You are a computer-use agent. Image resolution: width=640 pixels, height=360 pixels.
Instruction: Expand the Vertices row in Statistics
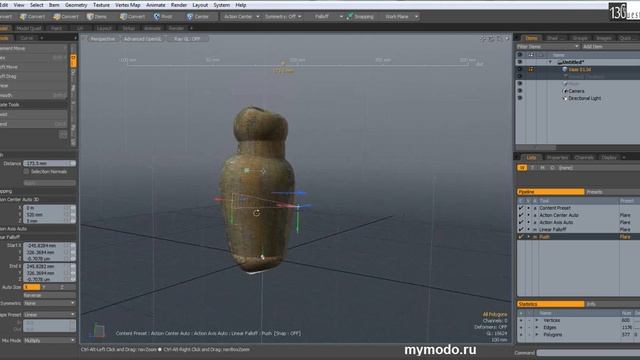(x=537, y=320)
